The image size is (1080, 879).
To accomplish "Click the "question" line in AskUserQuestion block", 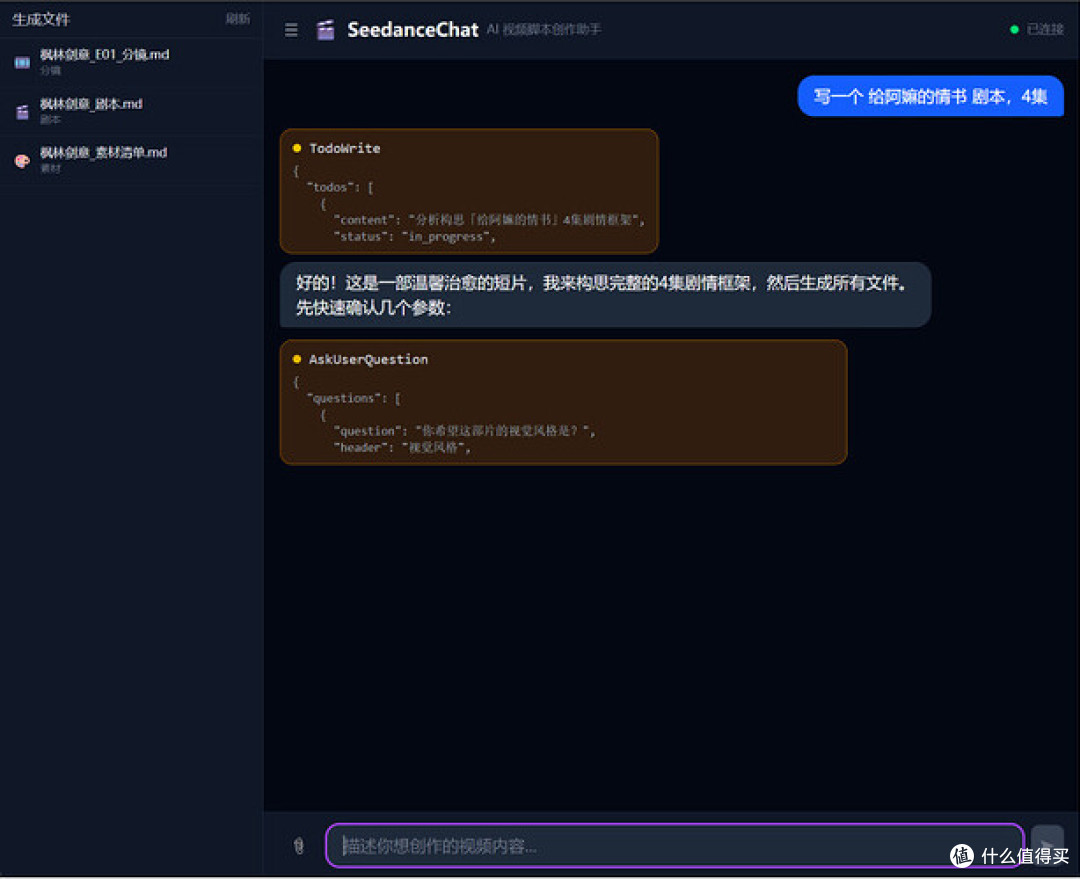I will [x=465, y=431].
